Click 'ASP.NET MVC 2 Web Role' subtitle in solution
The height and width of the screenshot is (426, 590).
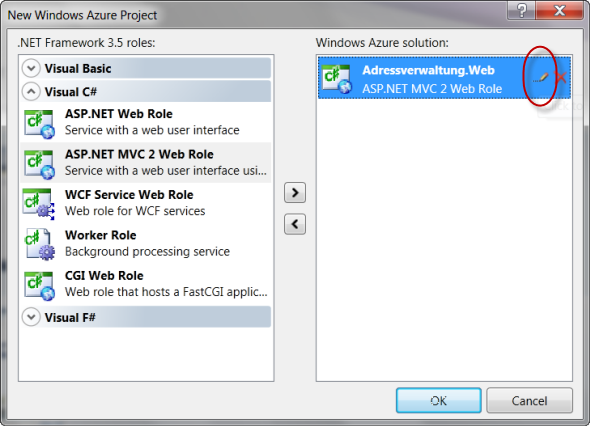(x=432, y=89)
